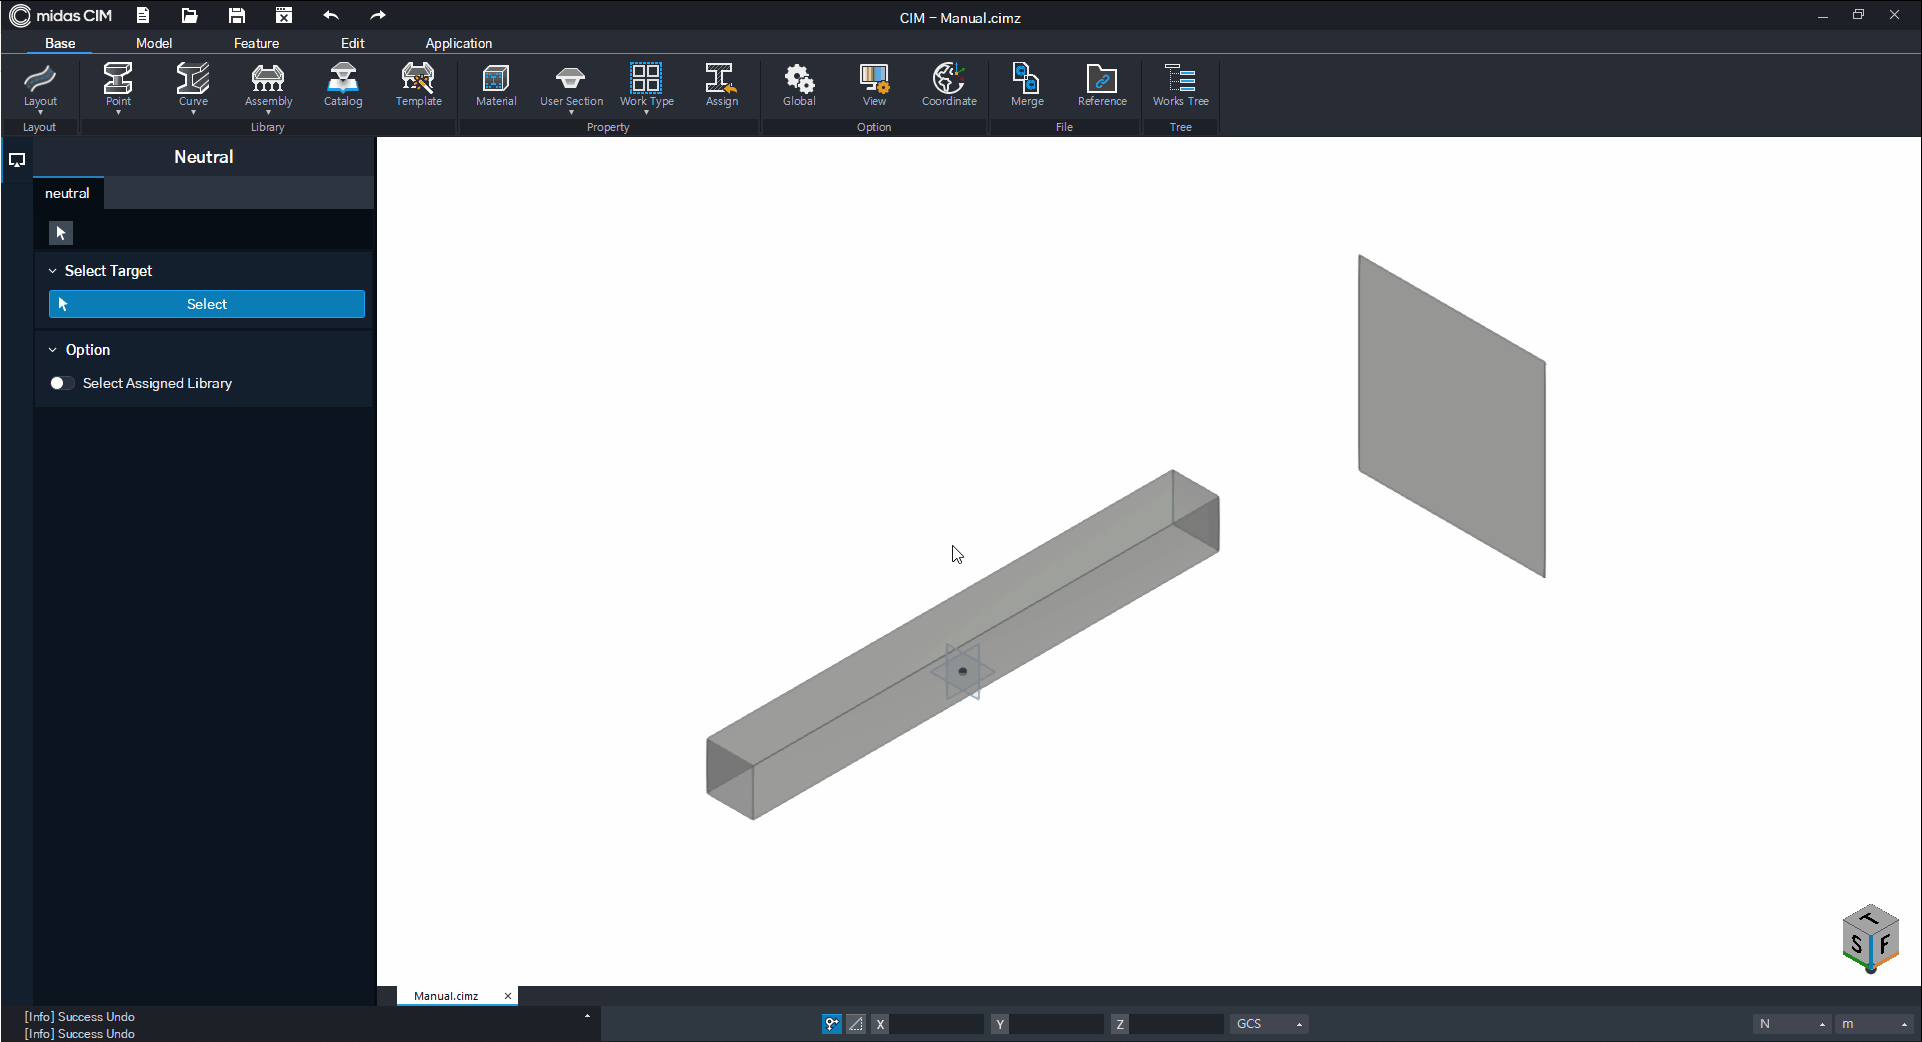Screen dimensions: 1922x1042
Task: Open the GCS coordinate system dropdown
Action: (x=1268, y=1023)
